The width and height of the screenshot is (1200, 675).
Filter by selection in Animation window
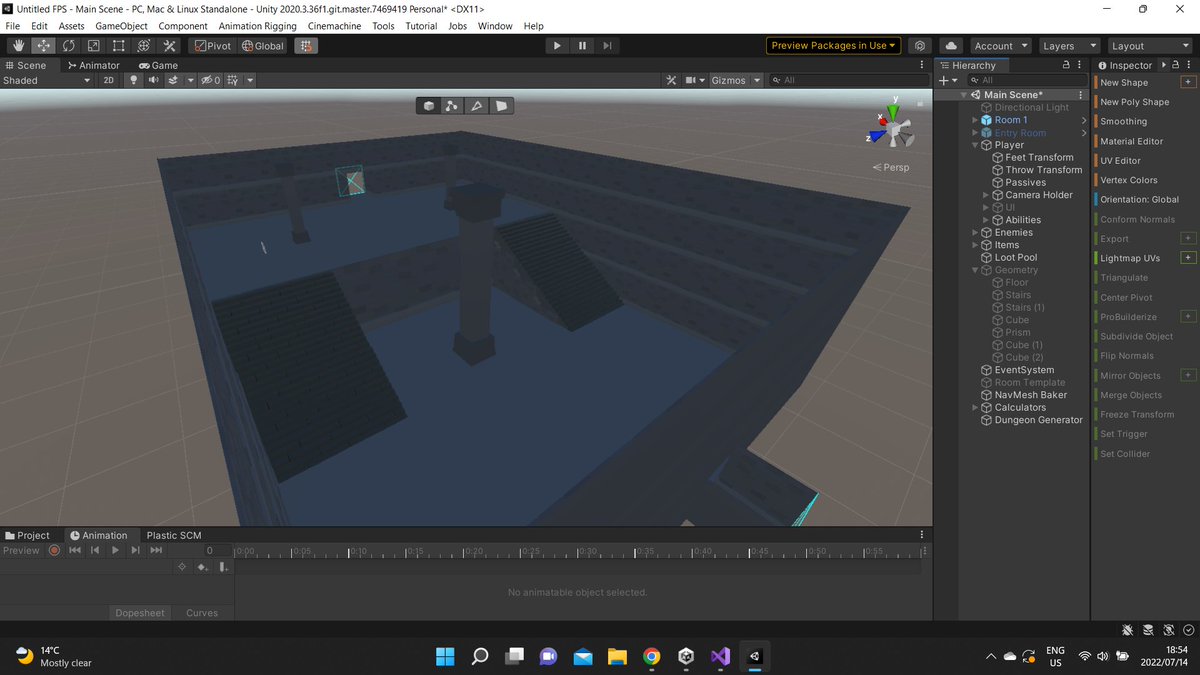(182, 567)
